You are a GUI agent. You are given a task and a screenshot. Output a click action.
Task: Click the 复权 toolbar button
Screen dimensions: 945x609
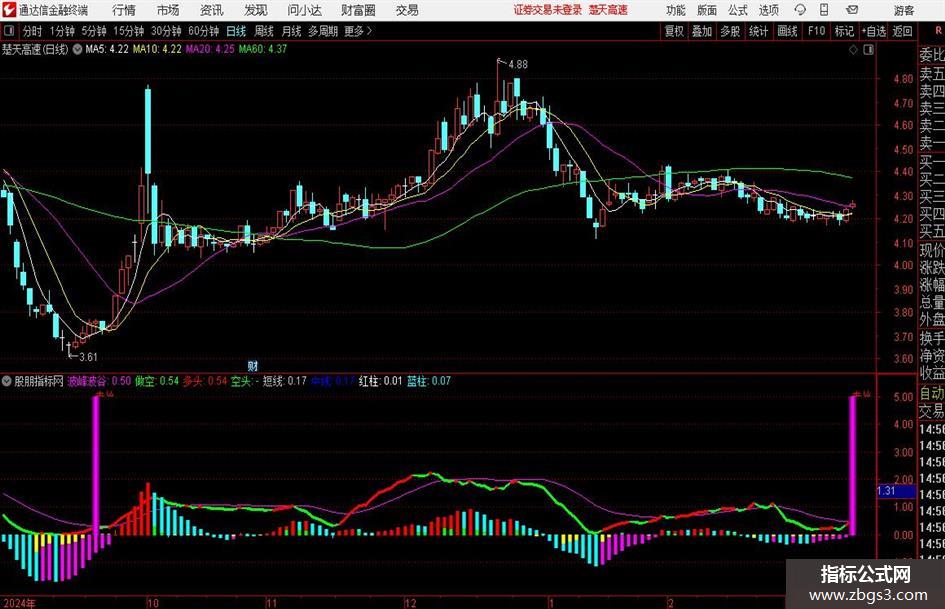pos(674,31)
